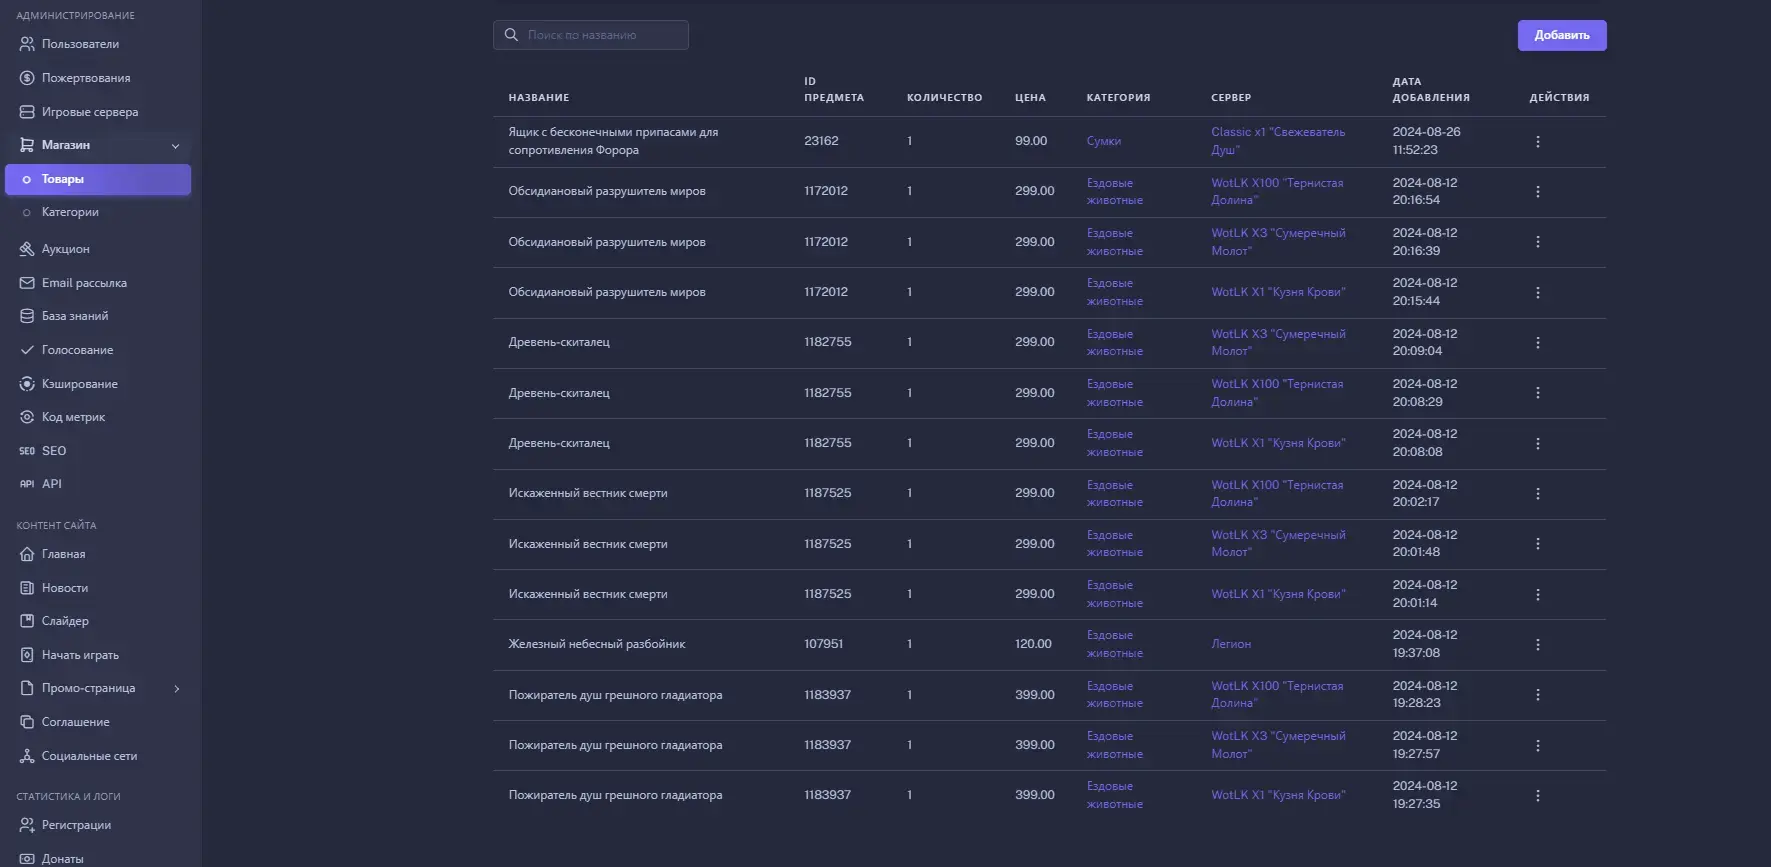Click the База знаний database icon
This screenshot has height=867, width=1771.
pyautogui.click(x=27, y=316)
